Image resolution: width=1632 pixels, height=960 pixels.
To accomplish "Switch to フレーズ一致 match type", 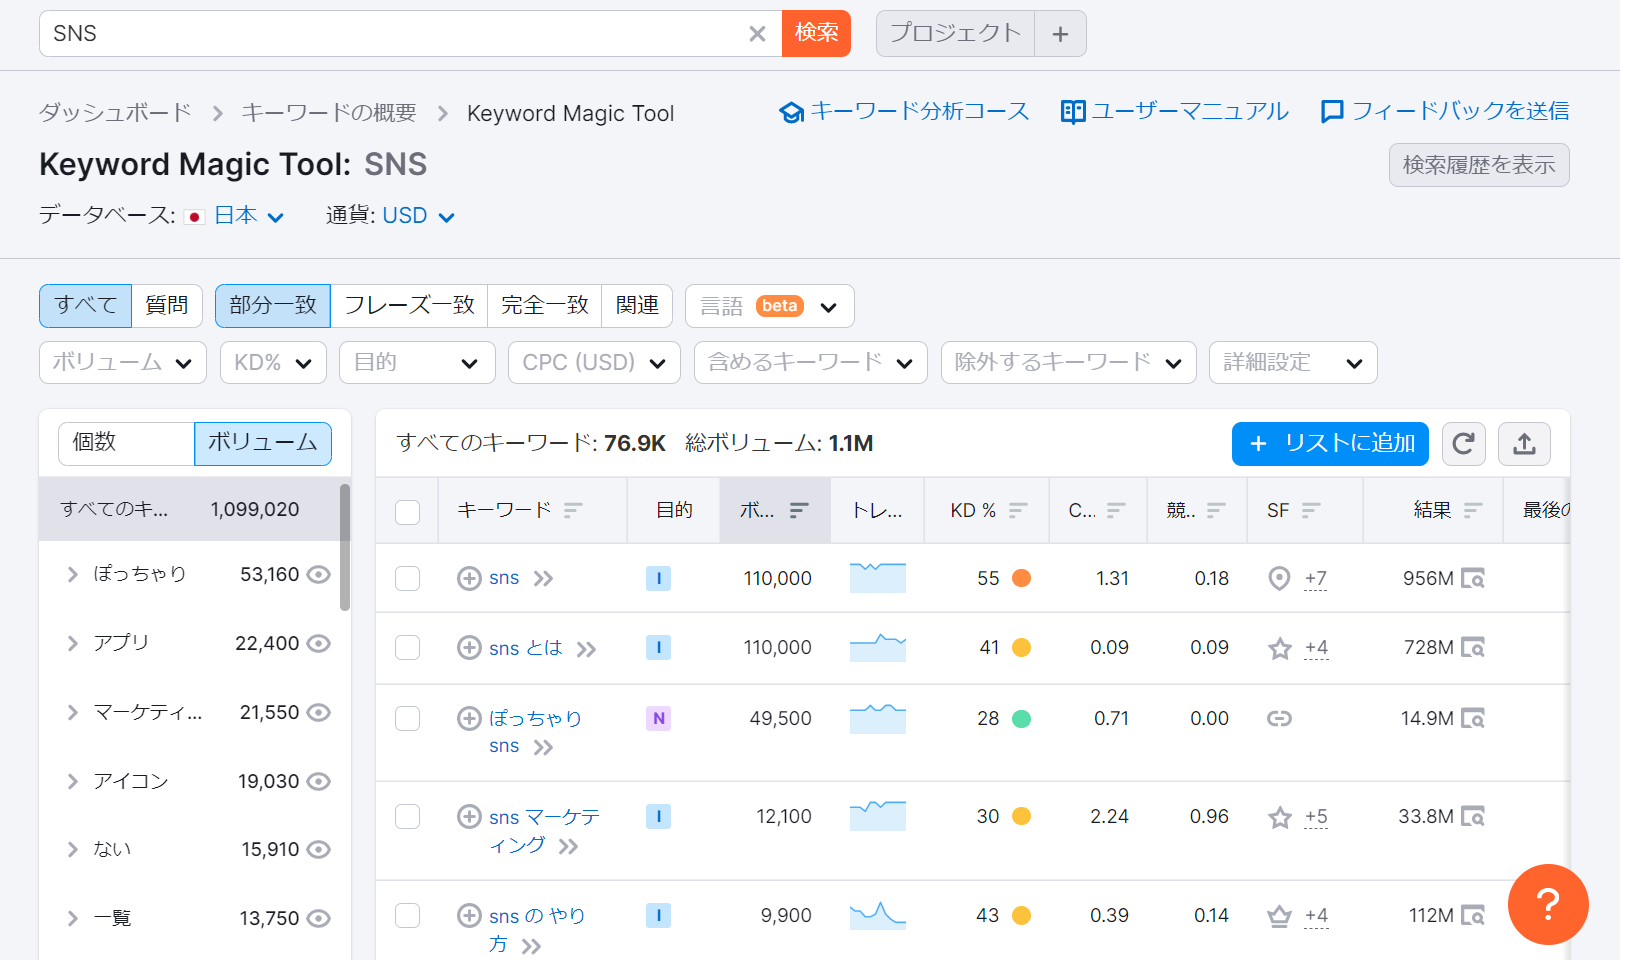I will click(409, 306).
